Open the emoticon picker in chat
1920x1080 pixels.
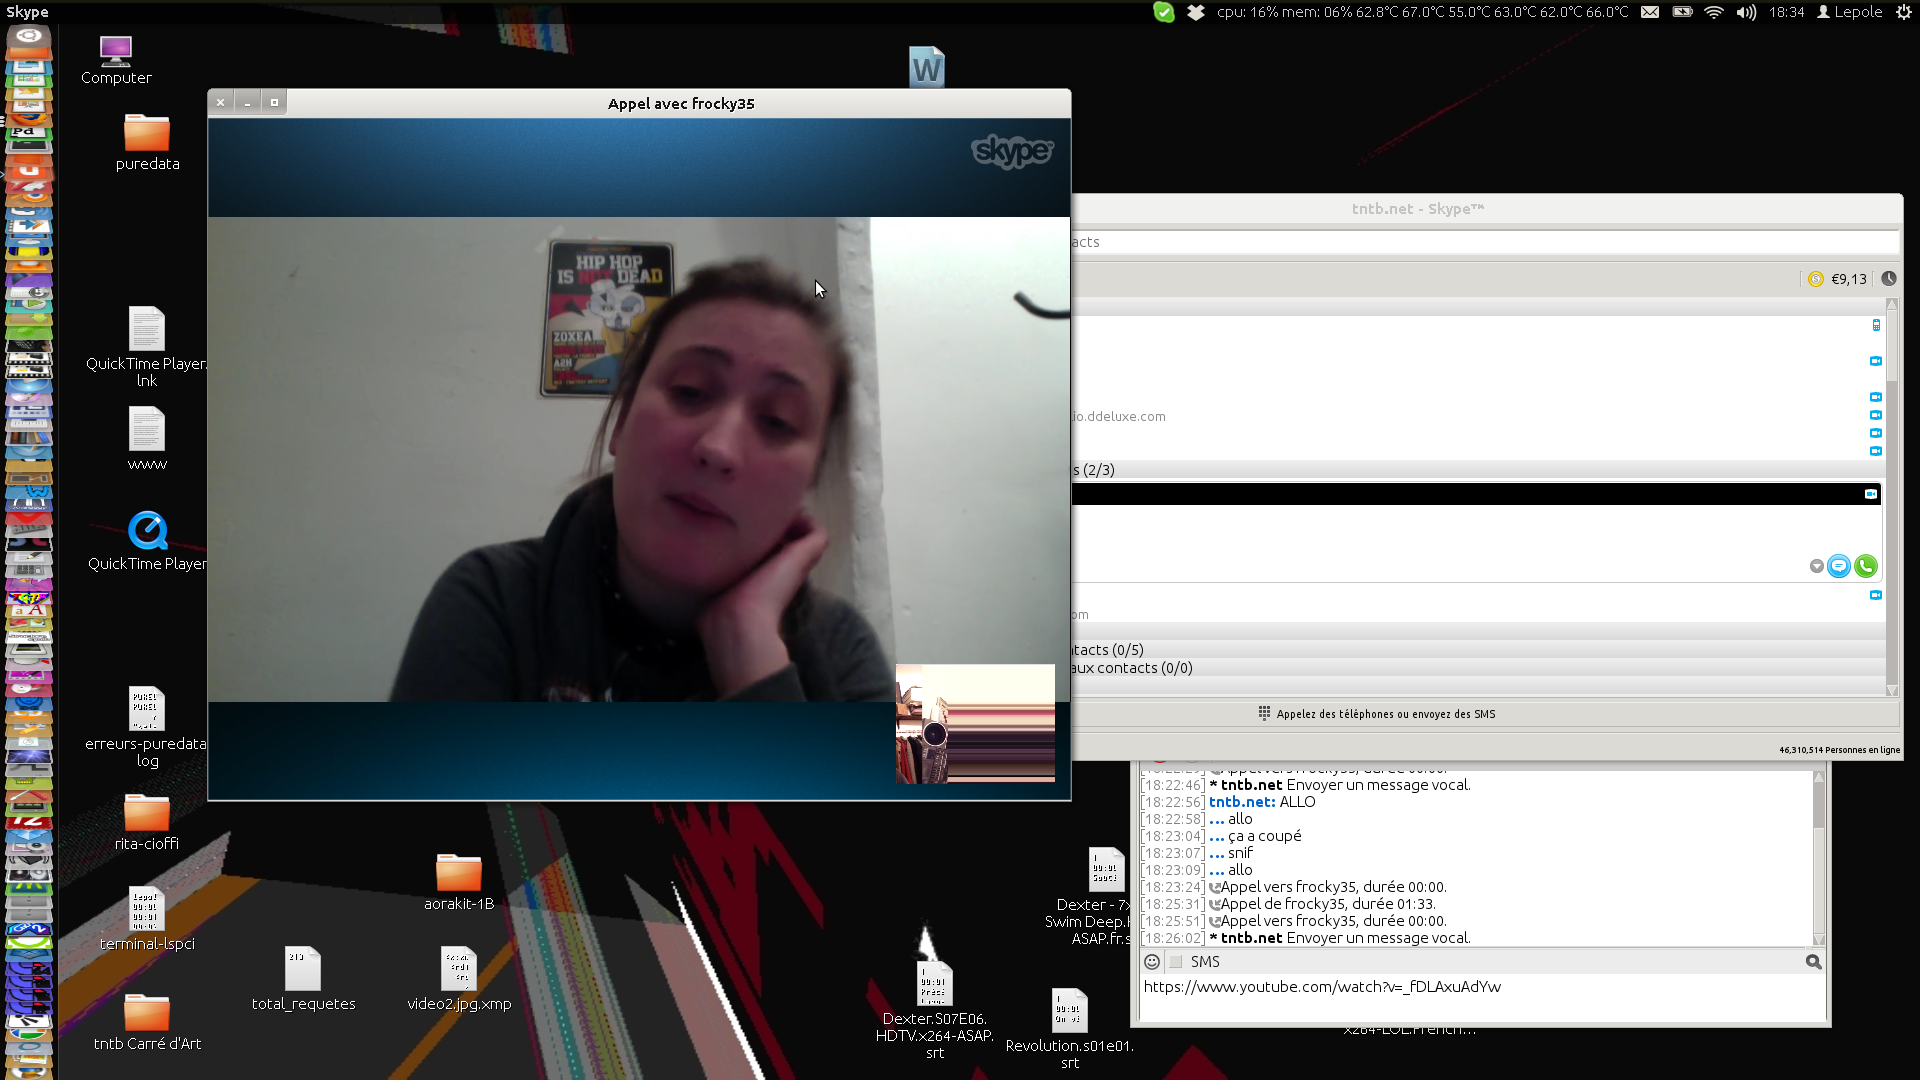click(1152, 962)
